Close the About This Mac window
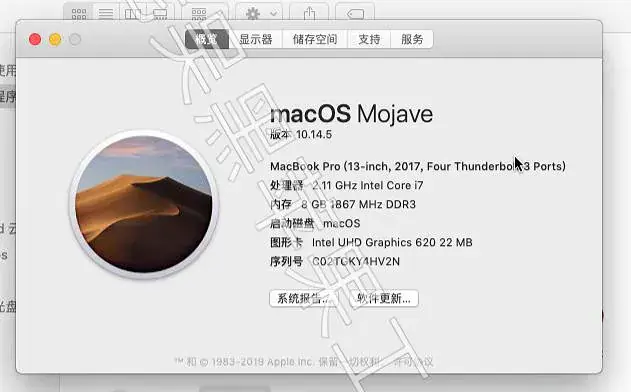 tap(35, 39)
